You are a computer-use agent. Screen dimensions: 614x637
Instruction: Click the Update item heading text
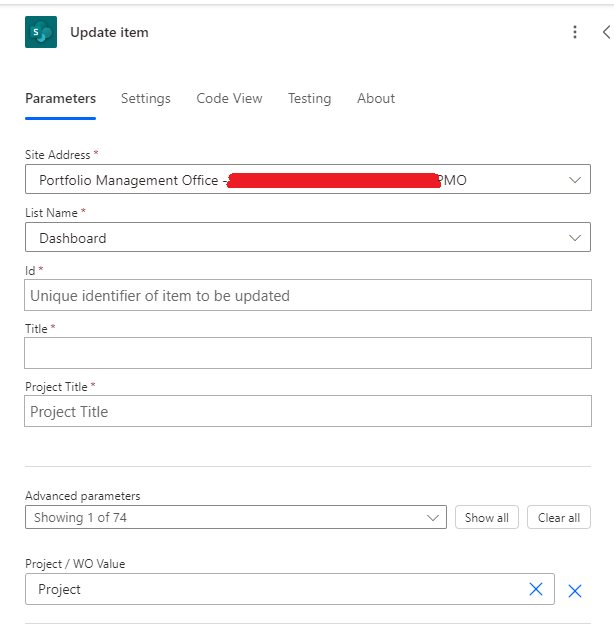point(109,32)
